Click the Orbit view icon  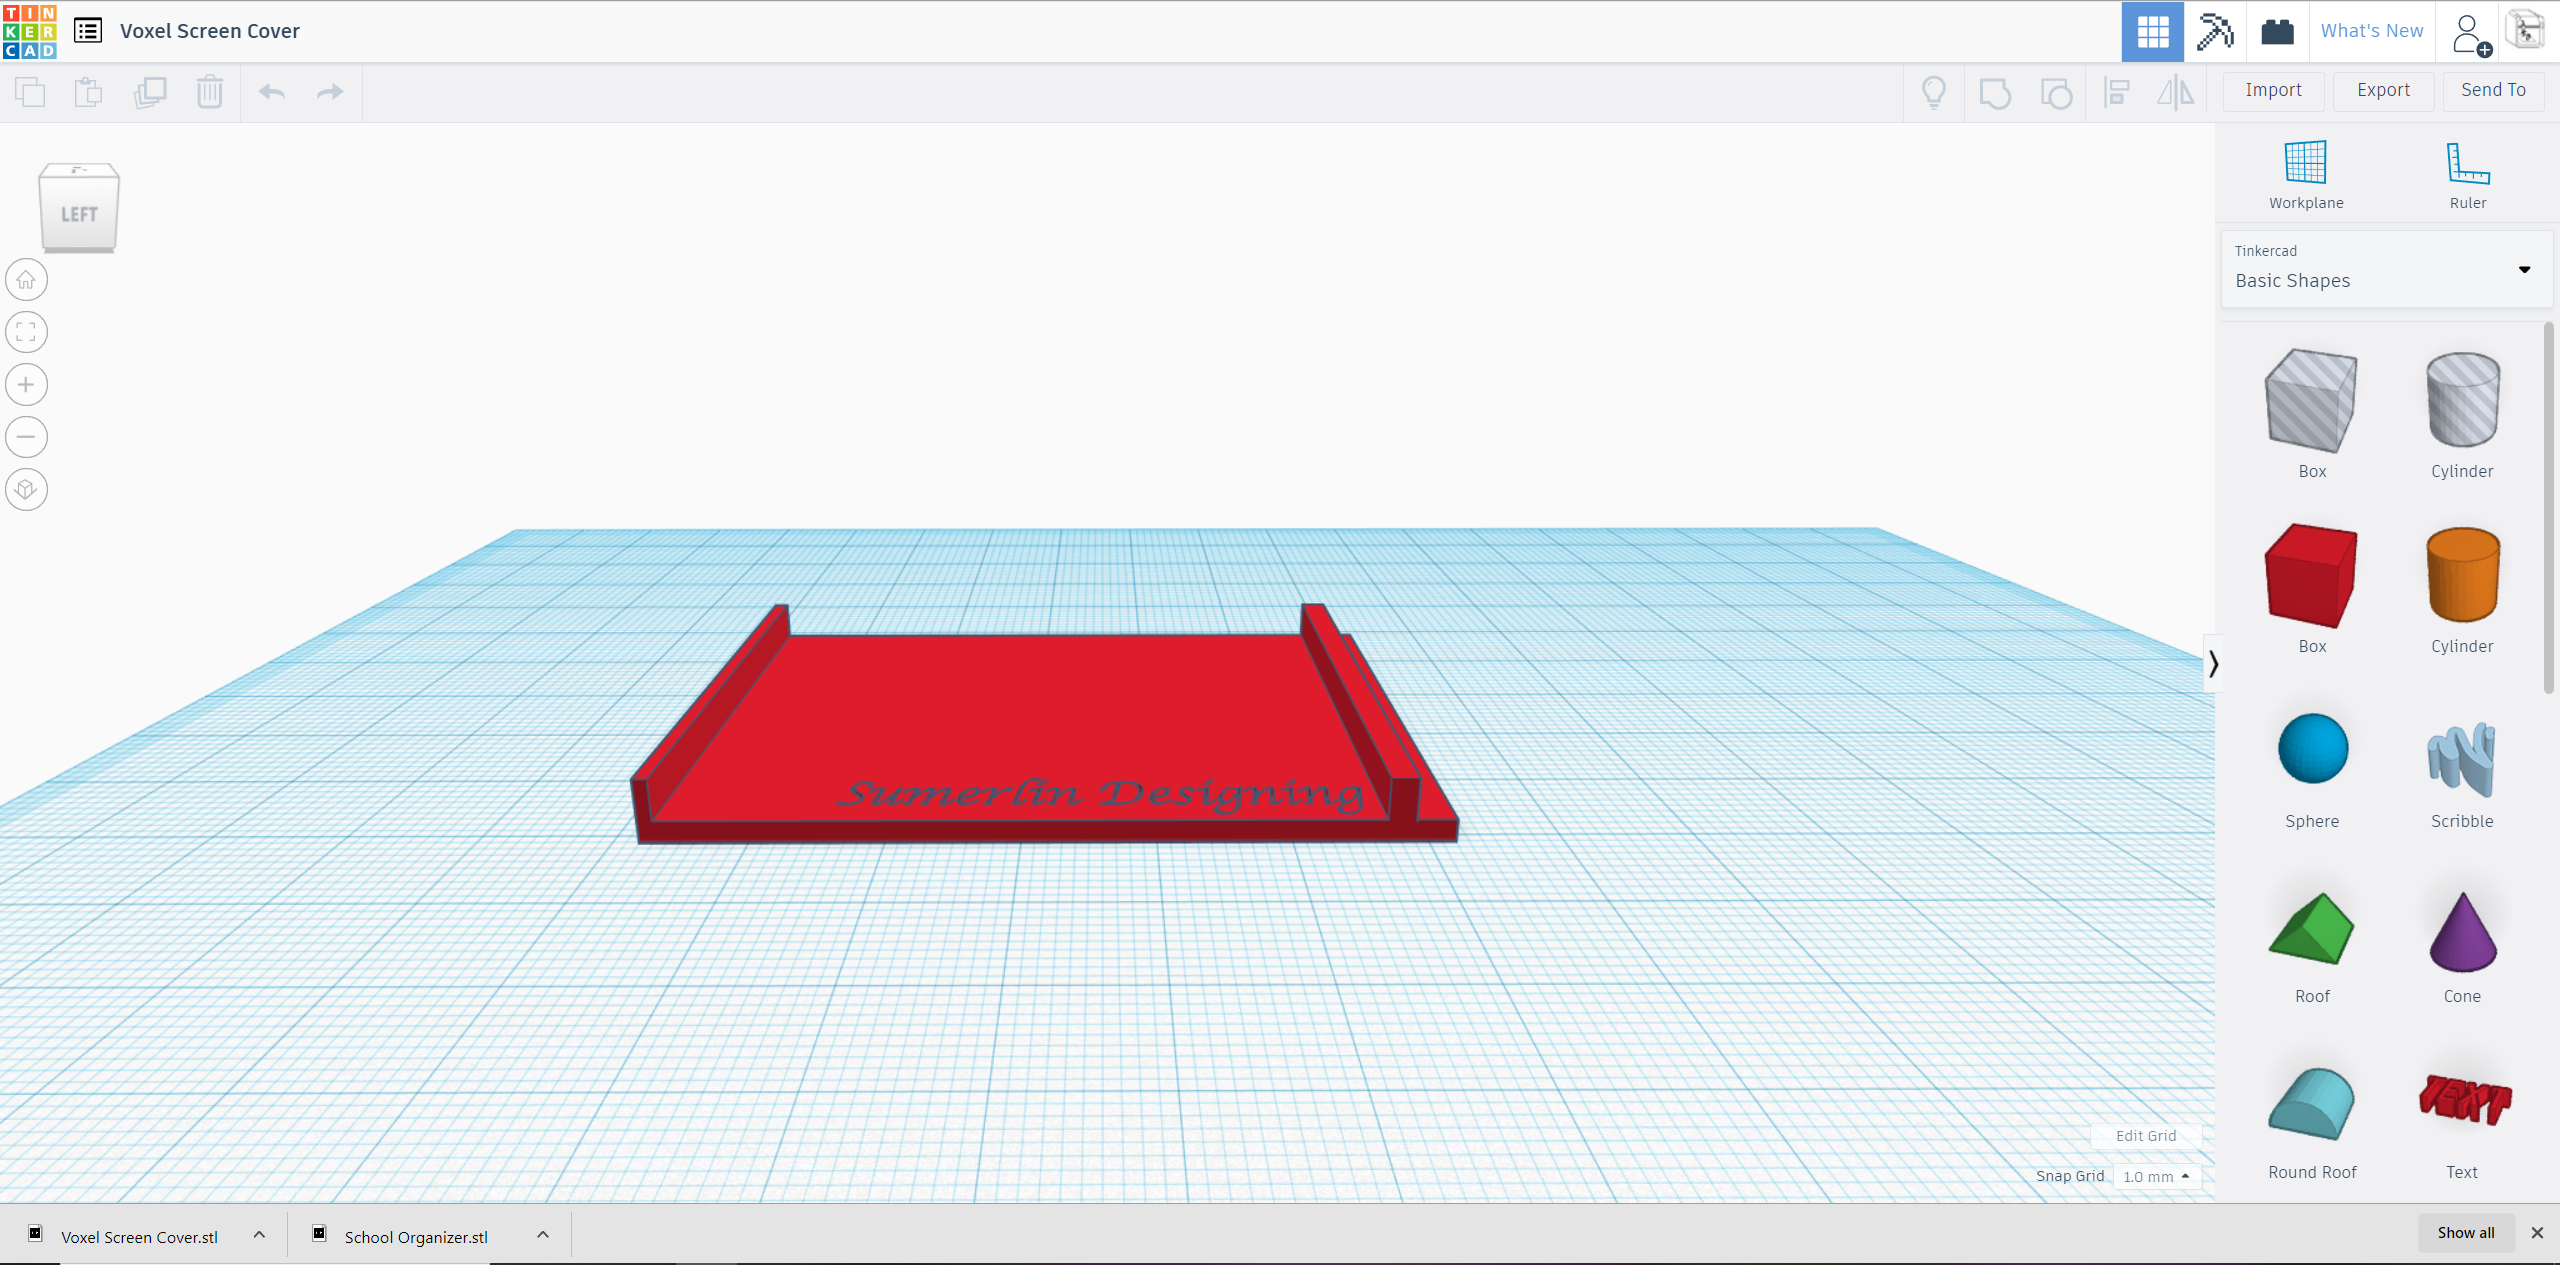pos(29,488)
